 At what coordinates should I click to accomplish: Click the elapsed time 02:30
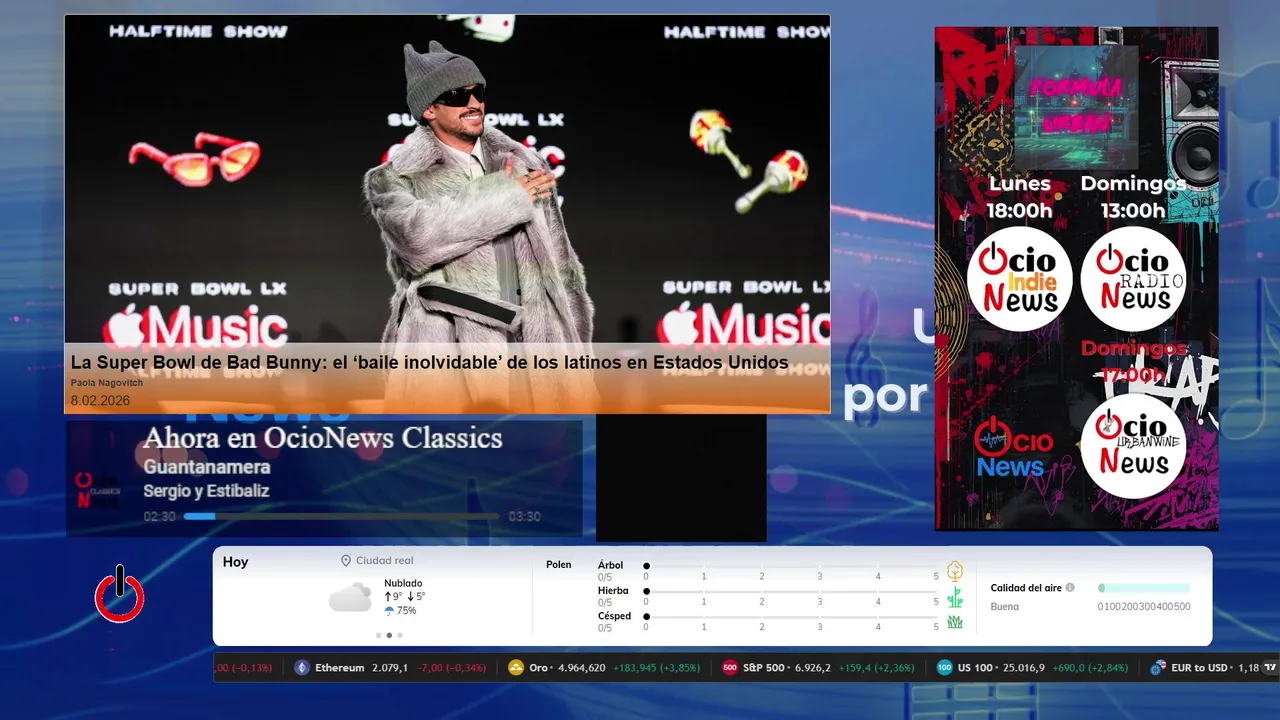(x=159, y=517)
